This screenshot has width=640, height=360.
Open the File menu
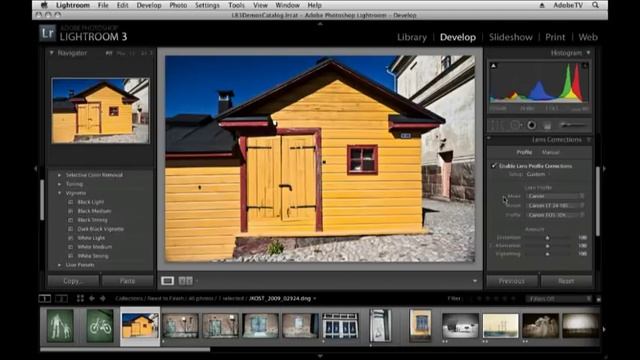point(103,5)
